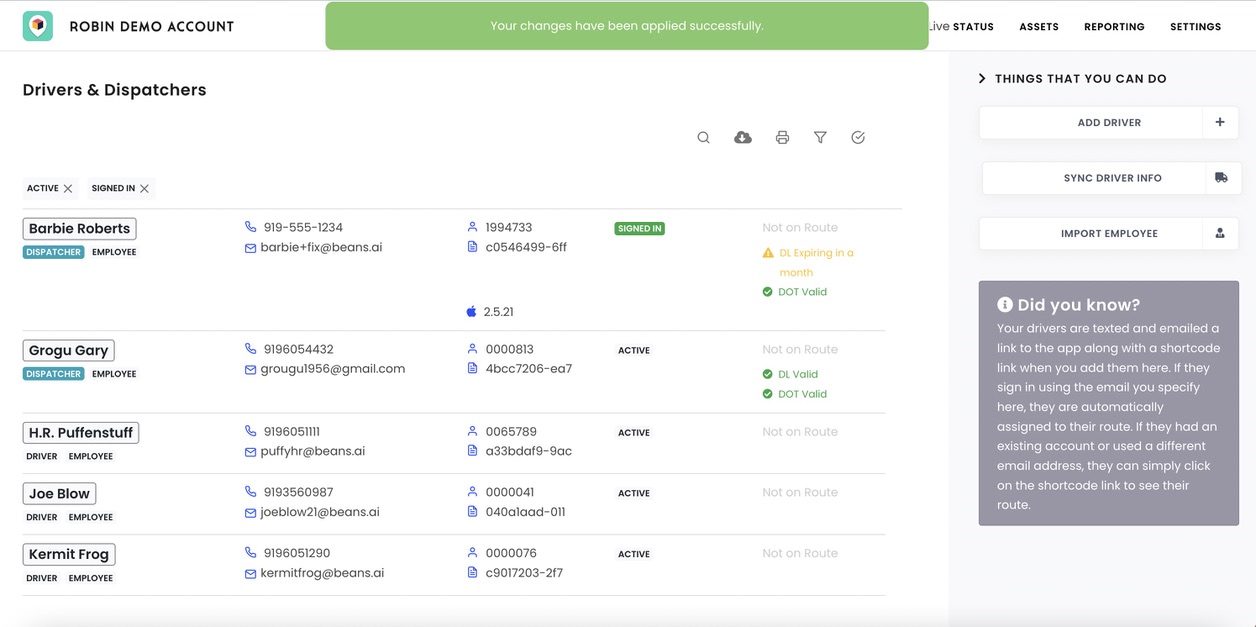The image size is (1256, 627).
Task: Click phone icon for Barbie Roberts
Action: click(251, 227)
